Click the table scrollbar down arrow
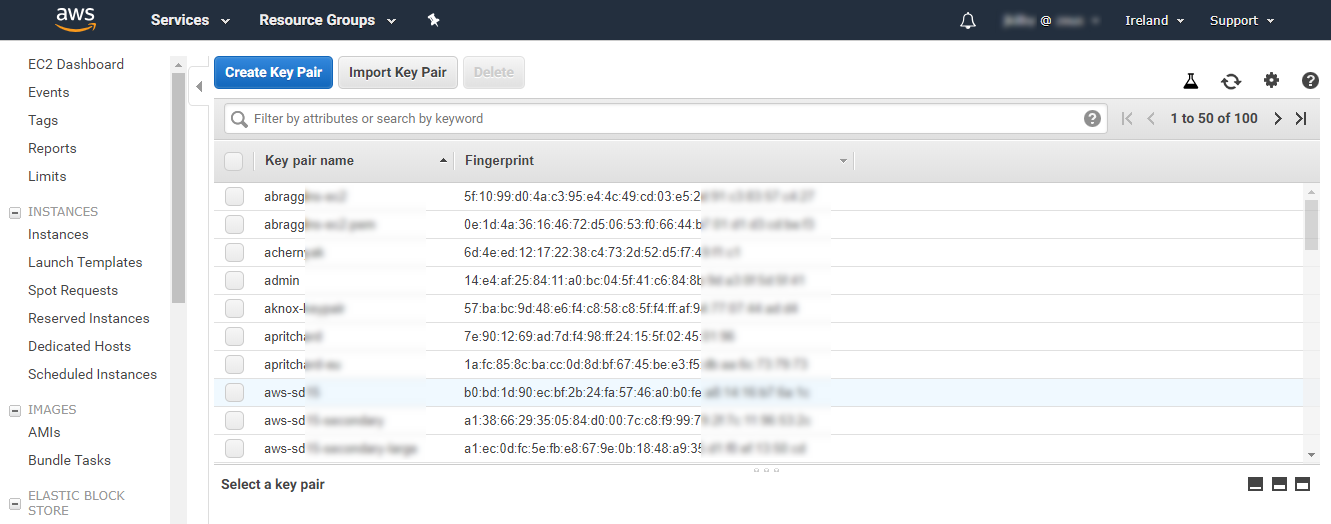Screen dimensions: 1331x524 pyautogui.click(x=1312, y=454)
